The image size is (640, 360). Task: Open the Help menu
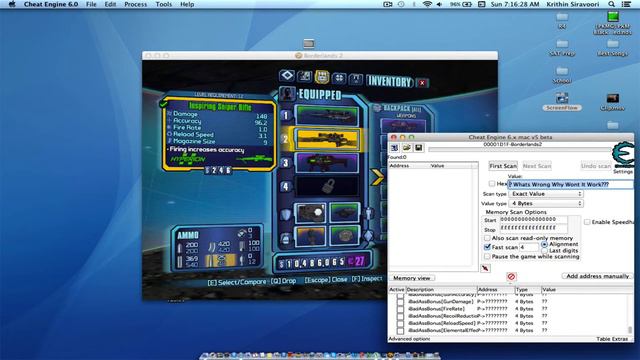tap(187, 4)
